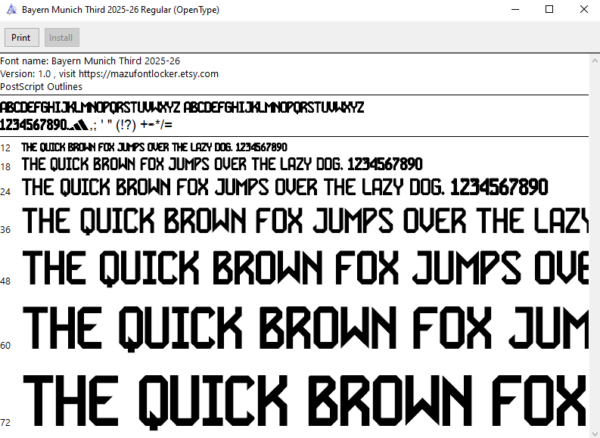Click the size label 24

click(x=5, y=192)
